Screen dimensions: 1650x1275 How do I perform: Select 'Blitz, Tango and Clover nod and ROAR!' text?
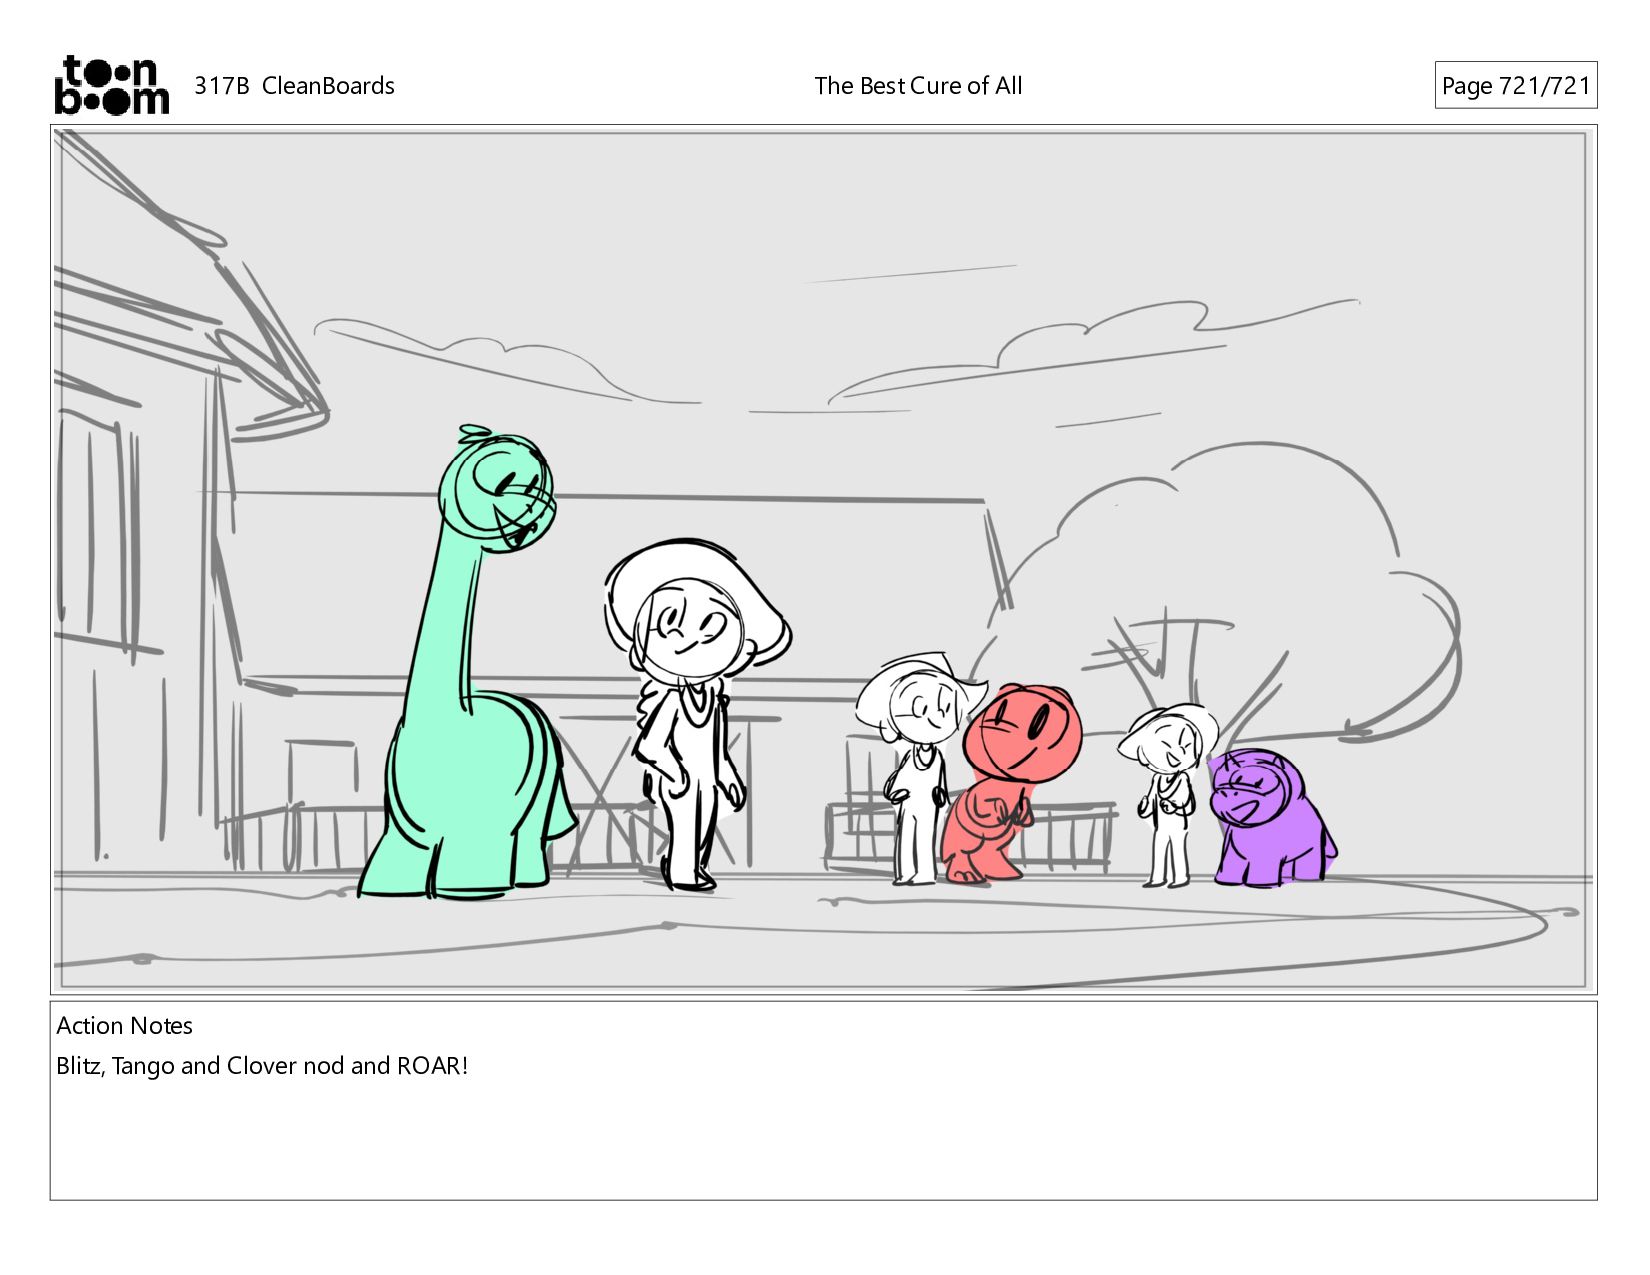click(x=262, y=1066)
